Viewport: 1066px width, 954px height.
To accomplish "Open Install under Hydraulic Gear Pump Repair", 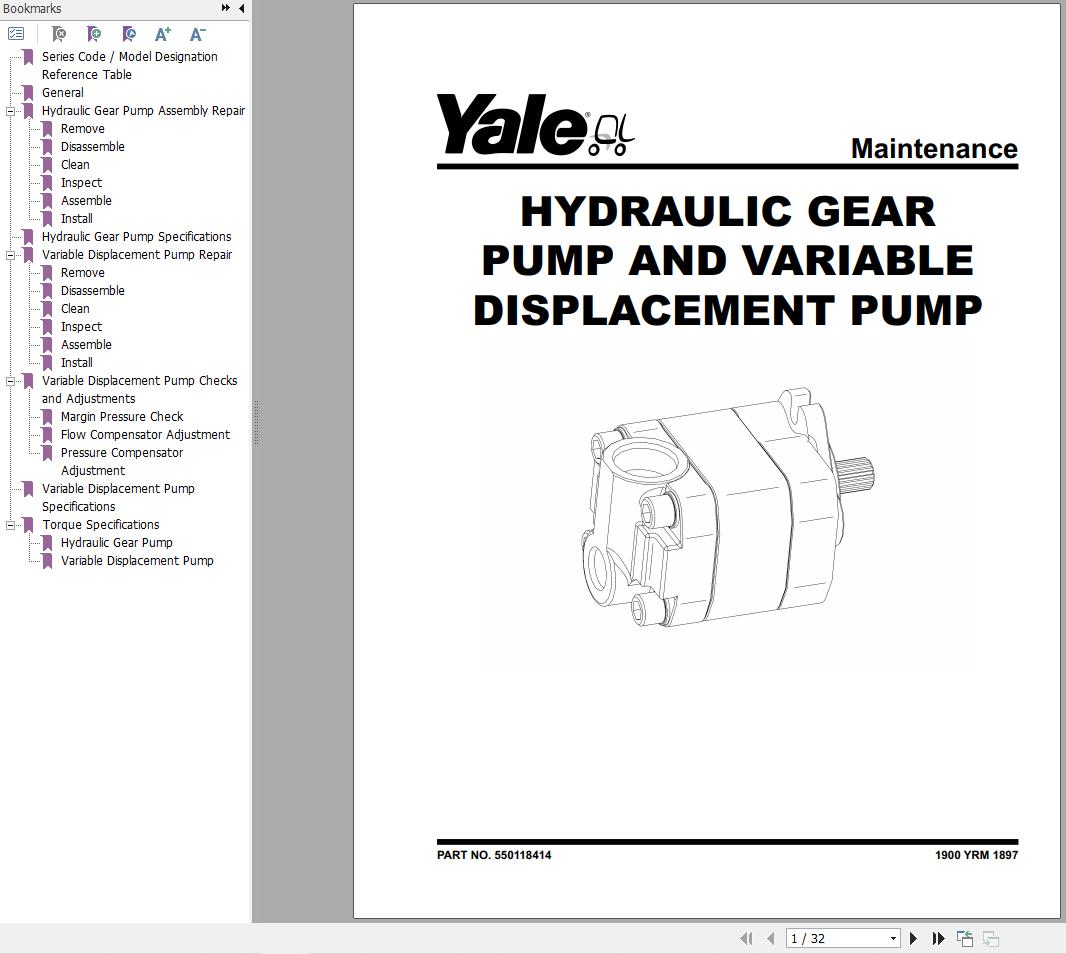I will point(77,218).
